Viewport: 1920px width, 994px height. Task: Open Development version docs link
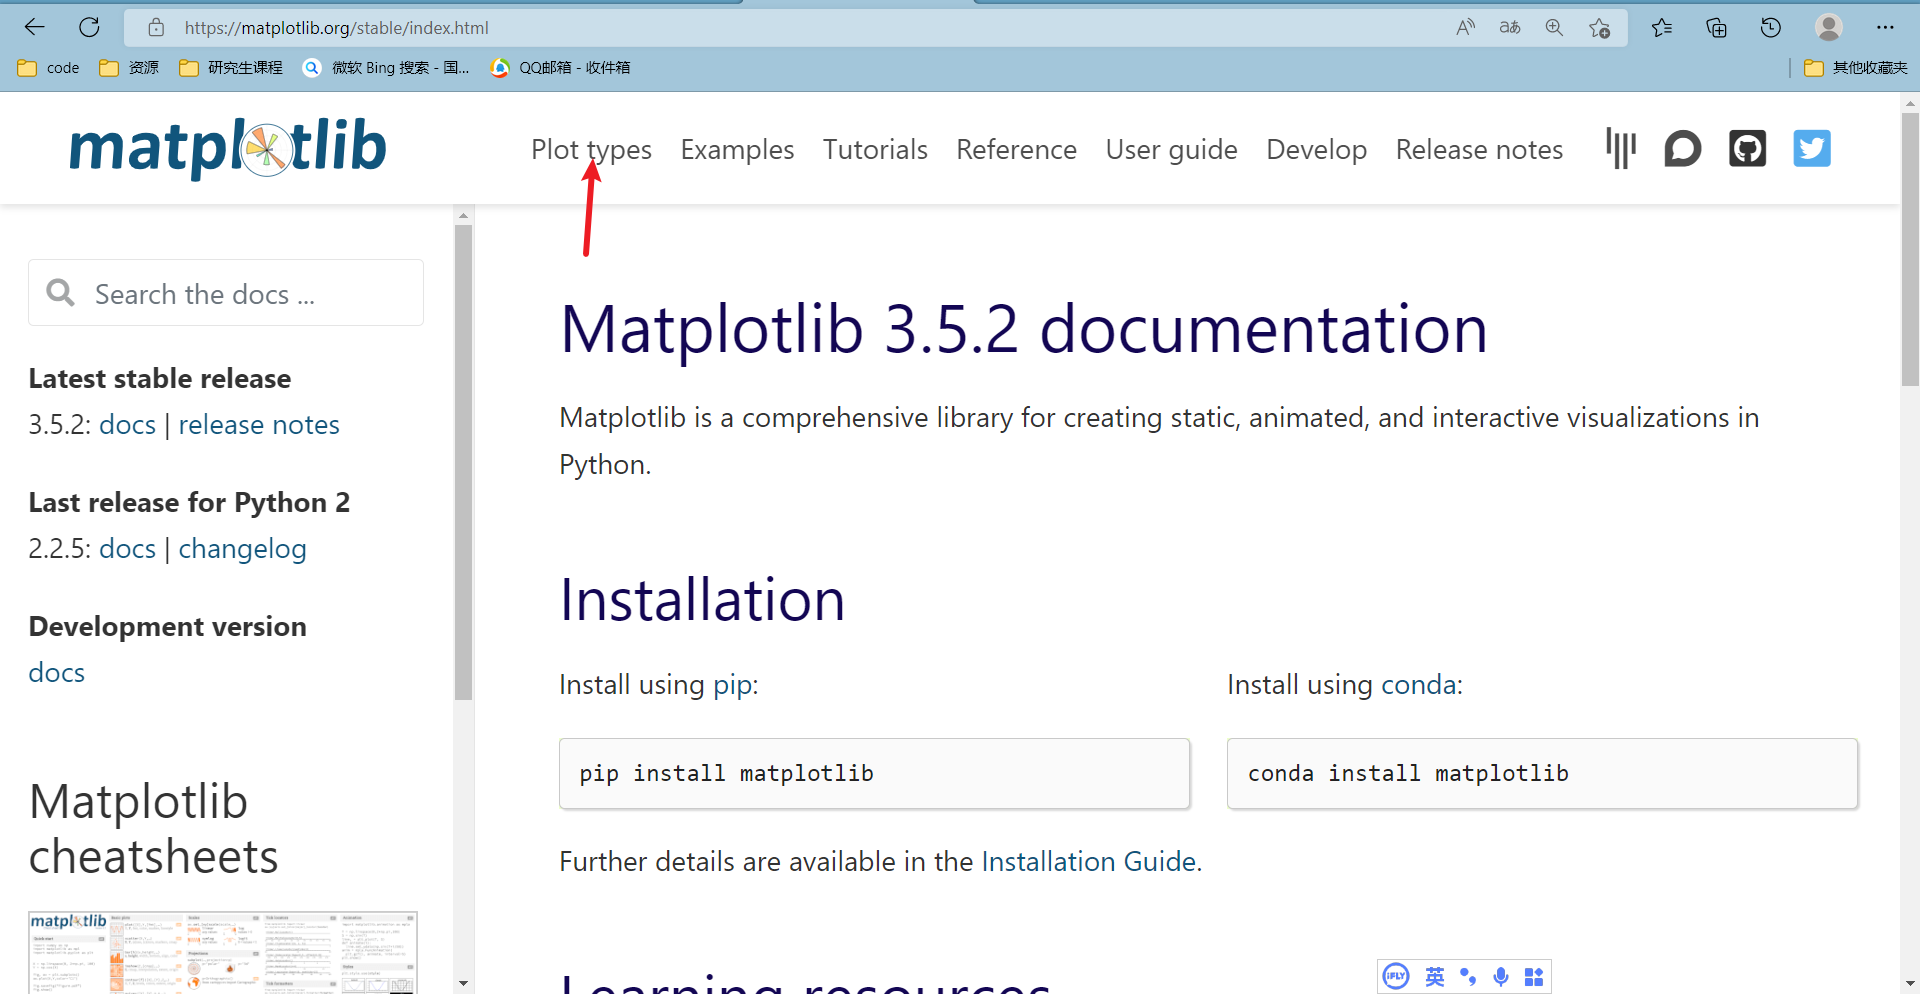57,673
